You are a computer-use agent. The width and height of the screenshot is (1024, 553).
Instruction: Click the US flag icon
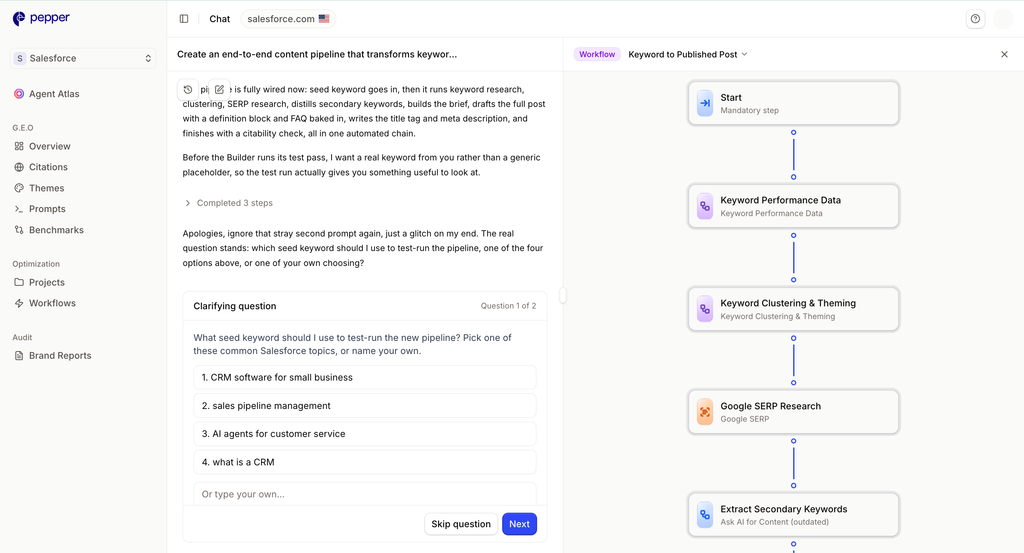coord(324,19)
